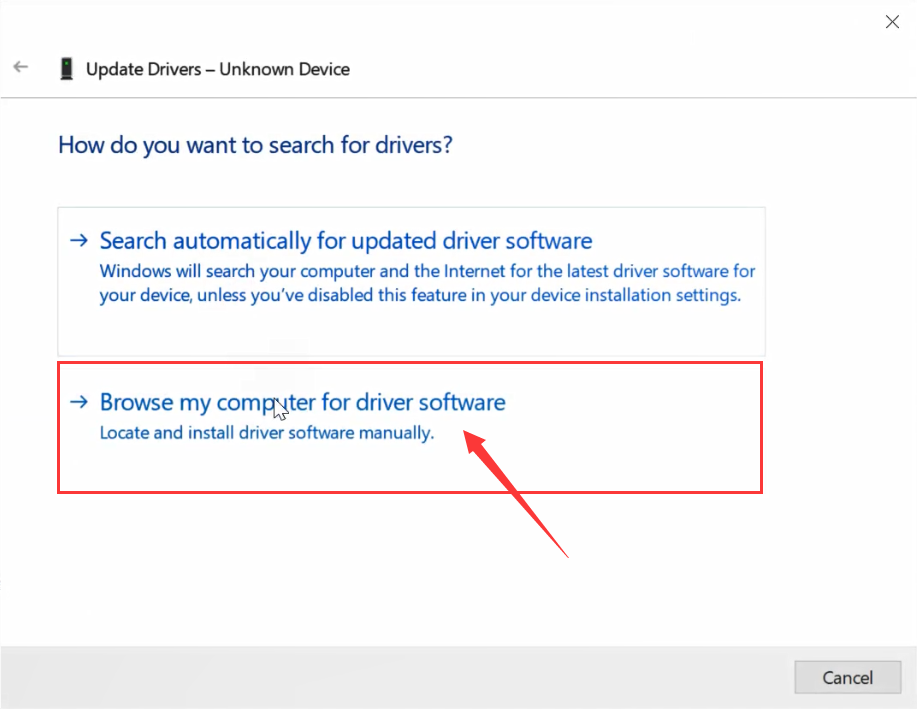Click the red annotation arrow graphic
This screenshot has width=917, height=709.
click(x=515, y=494)
